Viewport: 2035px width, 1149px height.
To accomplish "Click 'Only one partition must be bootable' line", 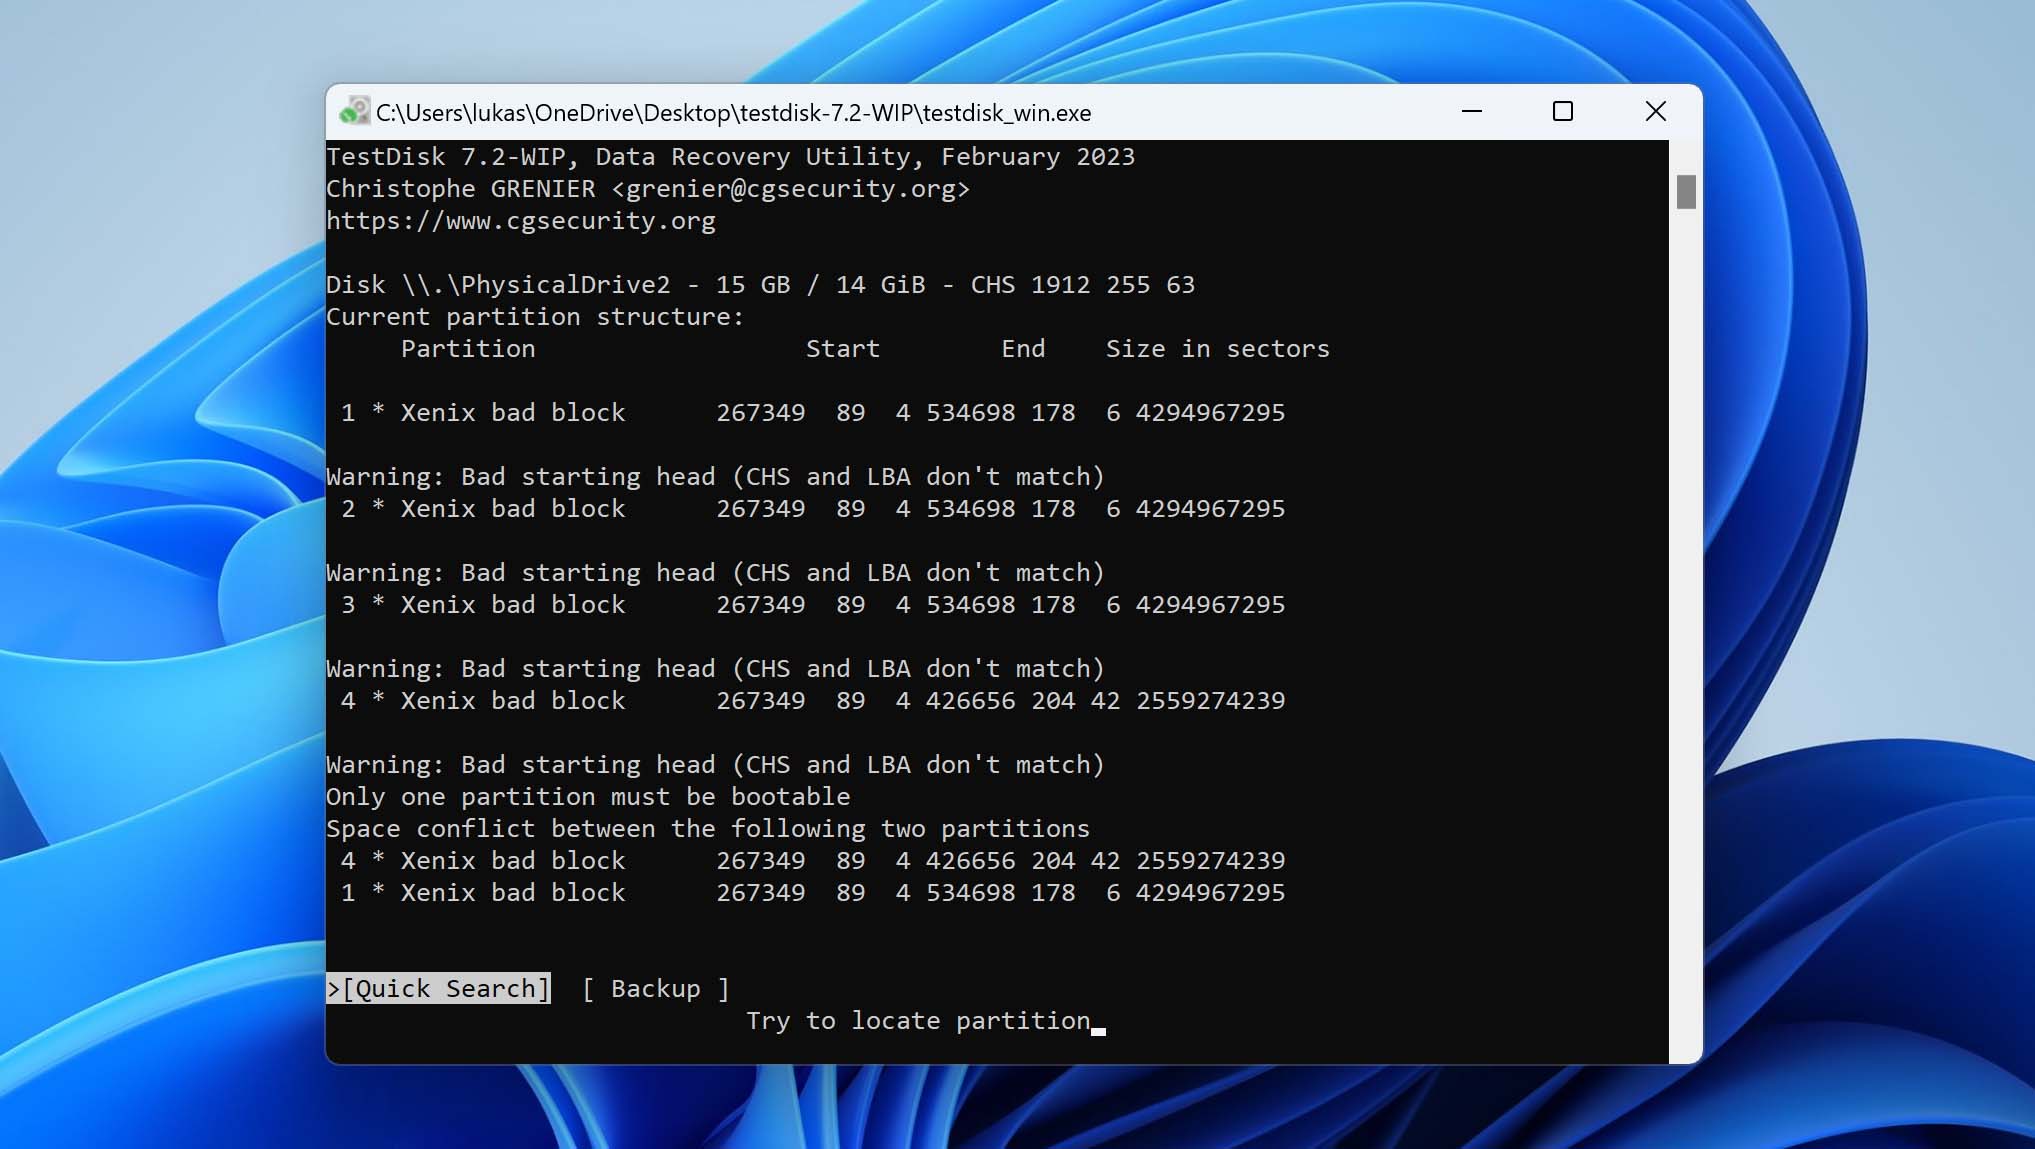I will [588, 796].
